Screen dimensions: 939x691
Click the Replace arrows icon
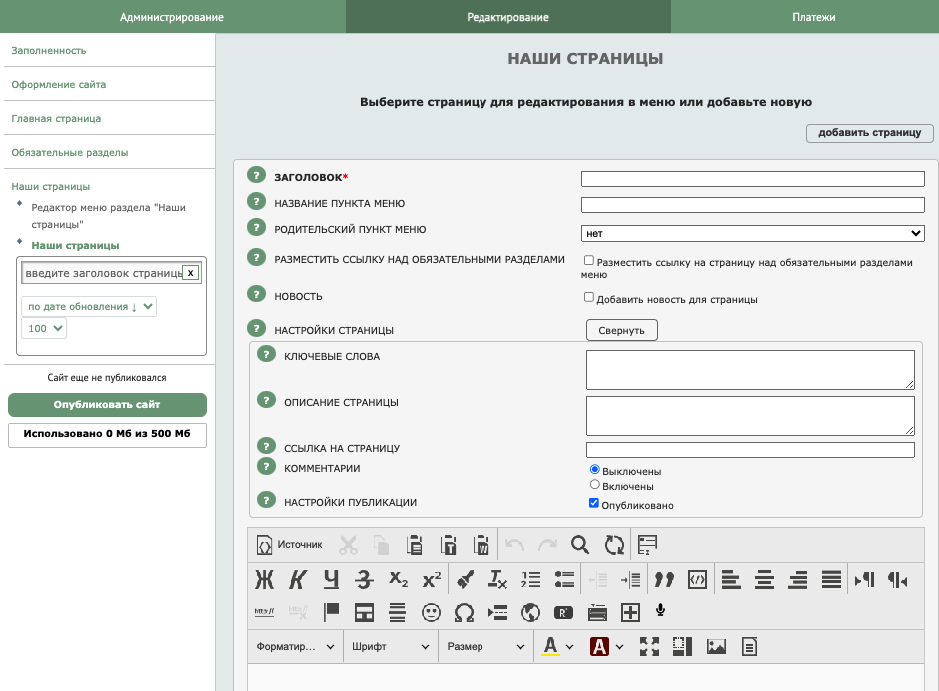(x=614, y=544)
